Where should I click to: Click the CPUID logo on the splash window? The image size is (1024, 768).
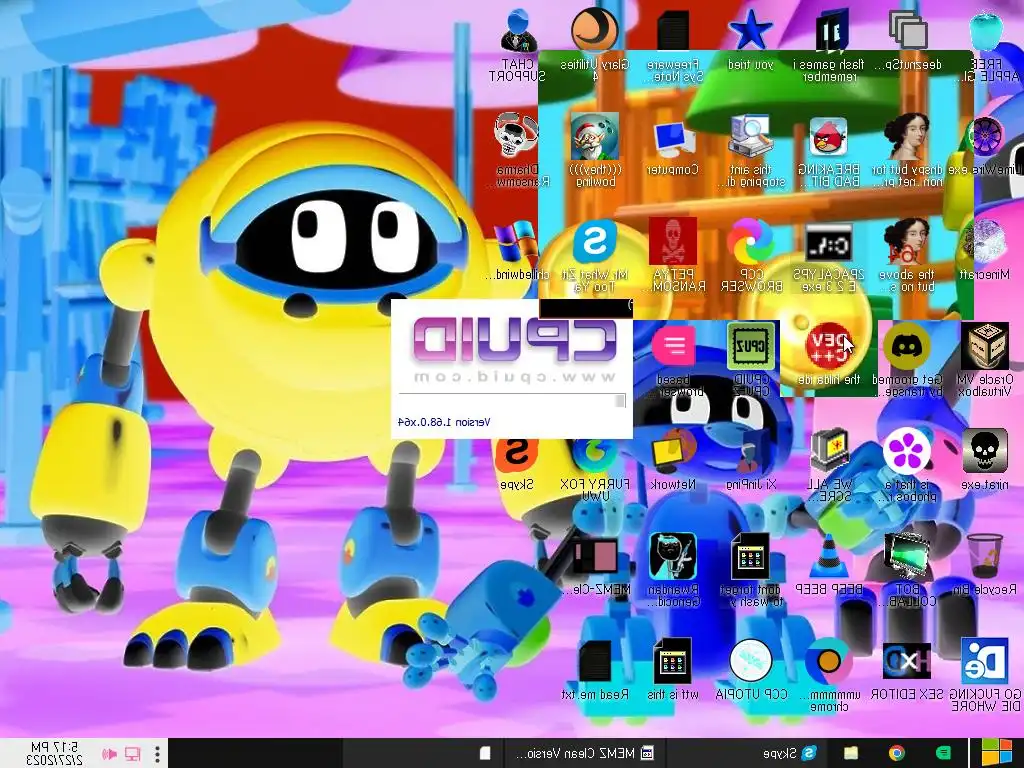coord(515,341)
